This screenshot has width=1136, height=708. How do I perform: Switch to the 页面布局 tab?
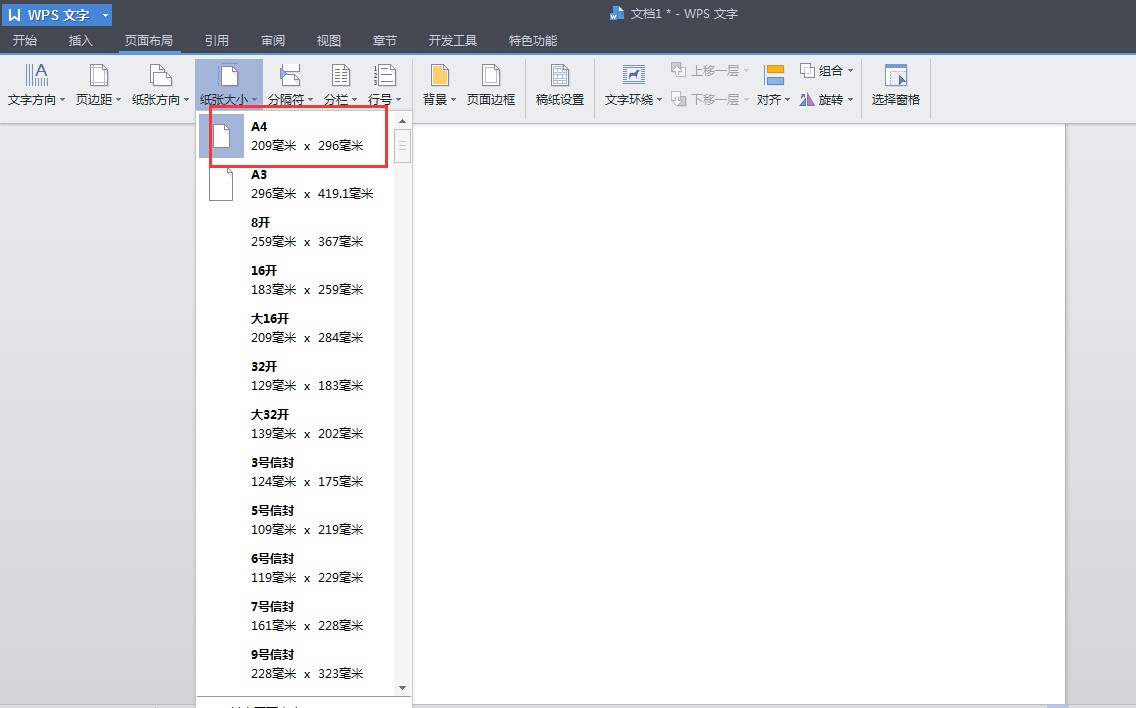(149, 41)
